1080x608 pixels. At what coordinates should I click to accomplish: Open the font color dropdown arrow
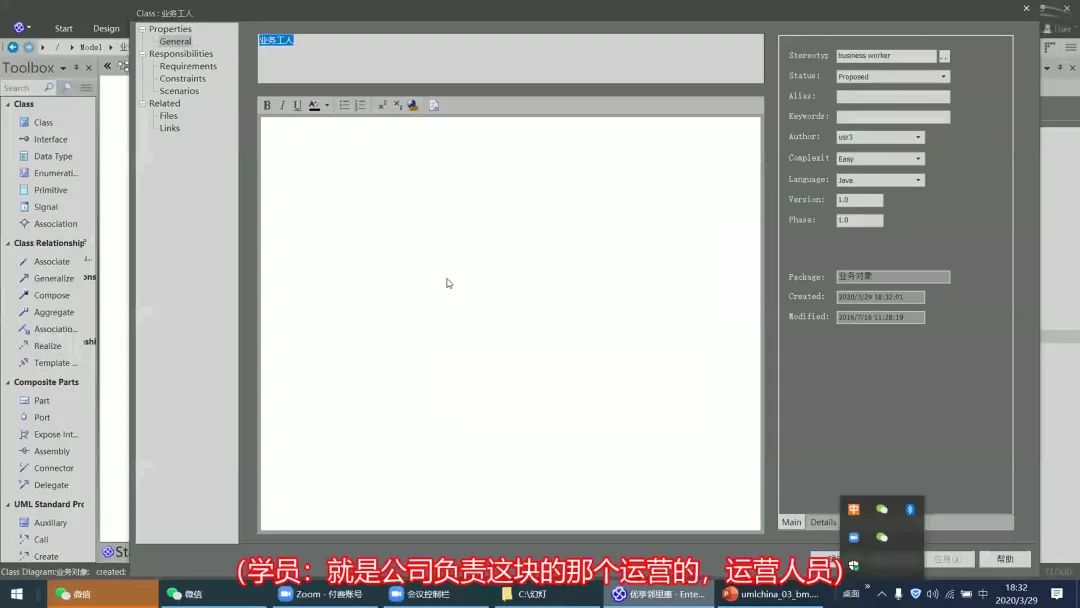pyautogui.click(x=326, y=105)
